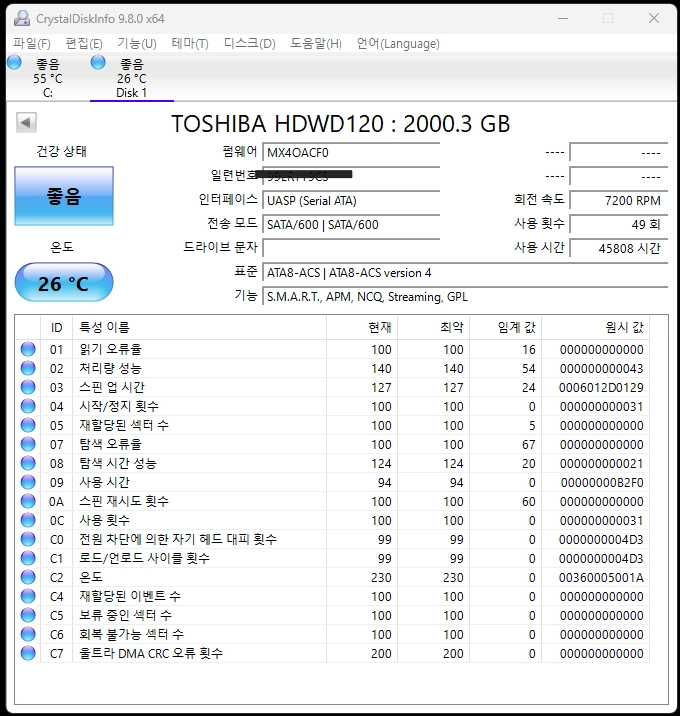The height and width of the screenshot is (716, 680).
Task: Select the 전원 차단에 의한 자기 헤드 대피 횟수 row
Action: tap(332, 539)
